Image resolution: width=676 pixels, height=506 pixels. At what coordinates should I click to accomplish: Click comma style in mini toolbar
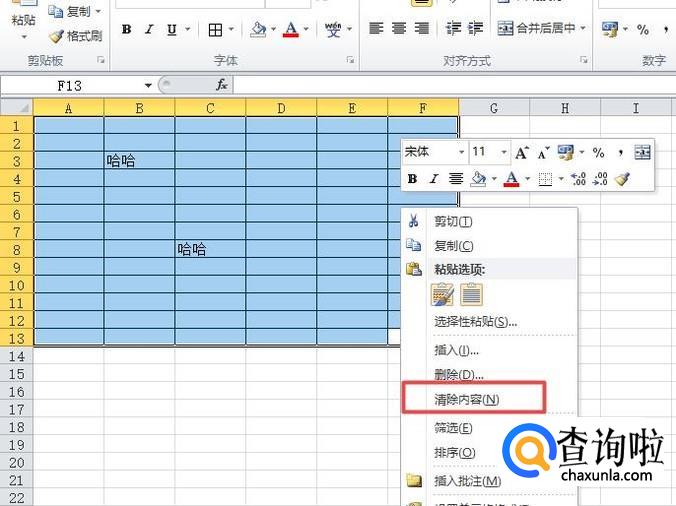[x=620, y=152]
